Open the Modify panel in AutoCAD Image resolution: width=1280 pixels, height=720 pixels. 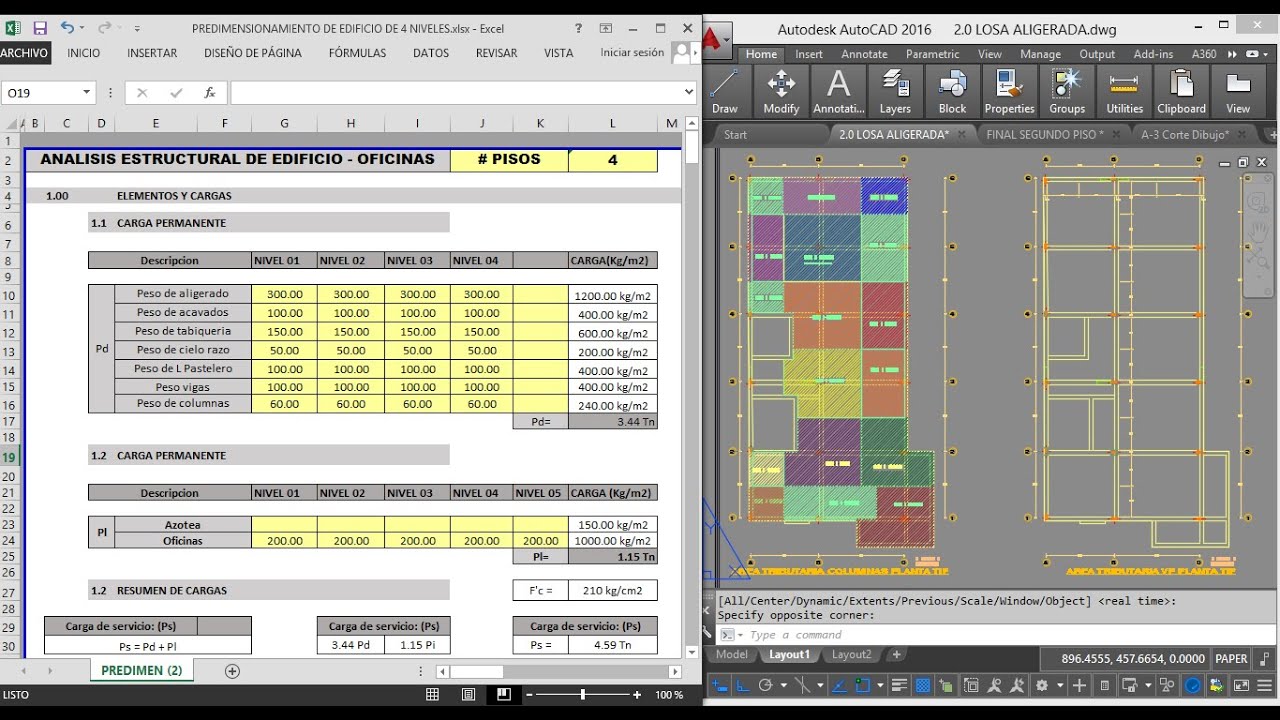[x=781, y=92]
